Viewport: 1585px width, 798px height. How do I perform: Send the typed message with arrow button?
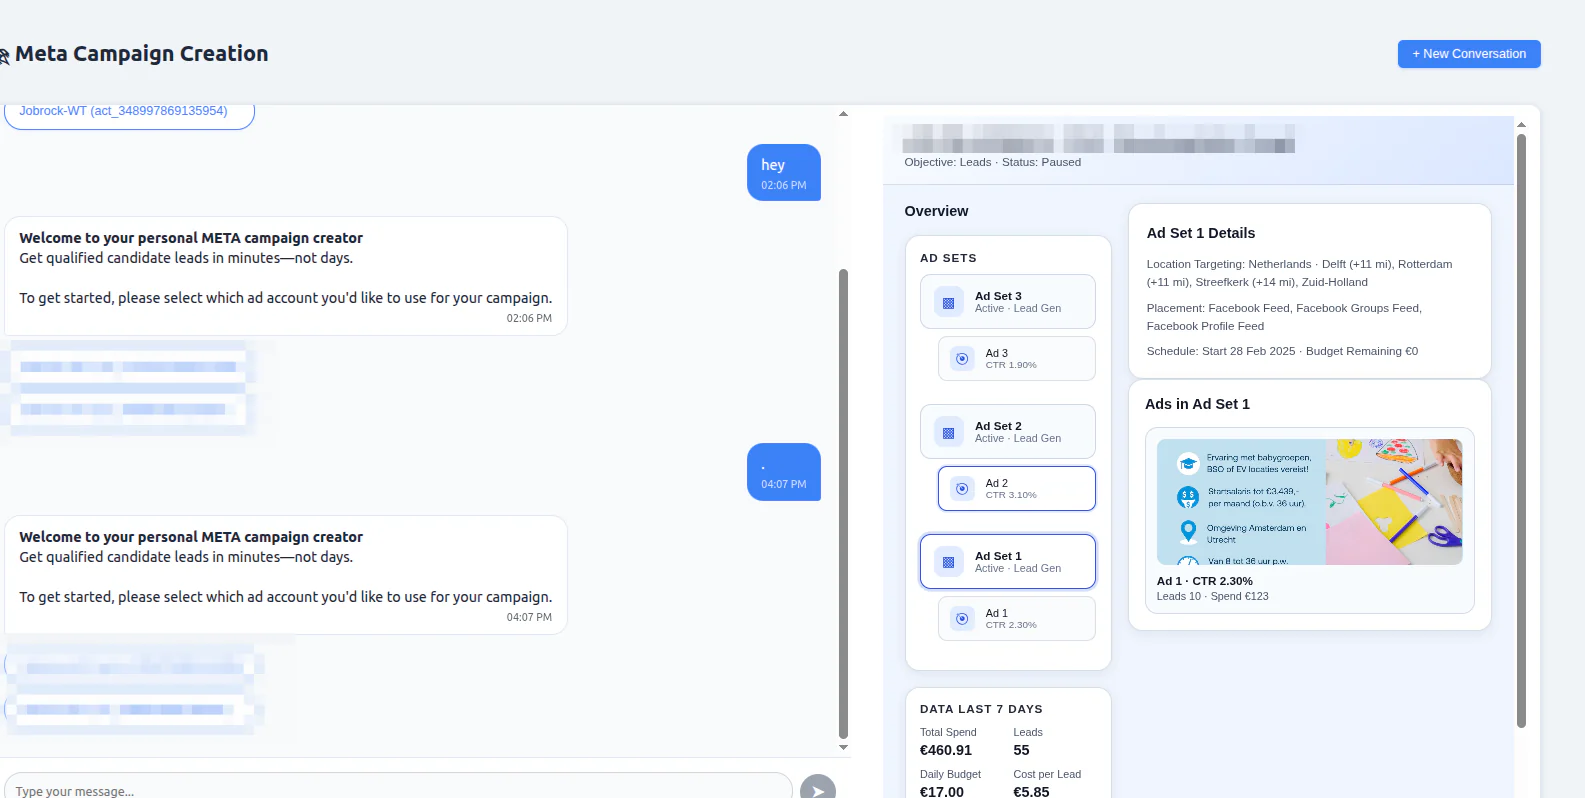pyautogui.click(x=818, y=788)
